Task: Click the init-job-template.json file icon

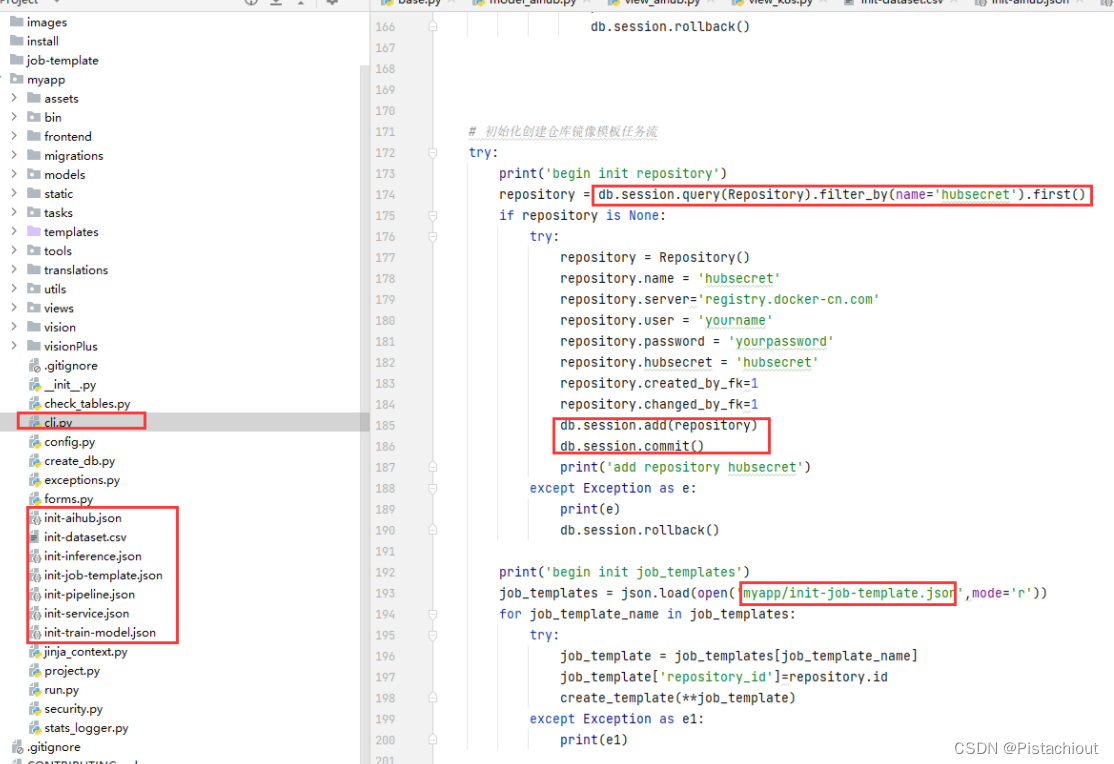Action: [x=35, y=575]
